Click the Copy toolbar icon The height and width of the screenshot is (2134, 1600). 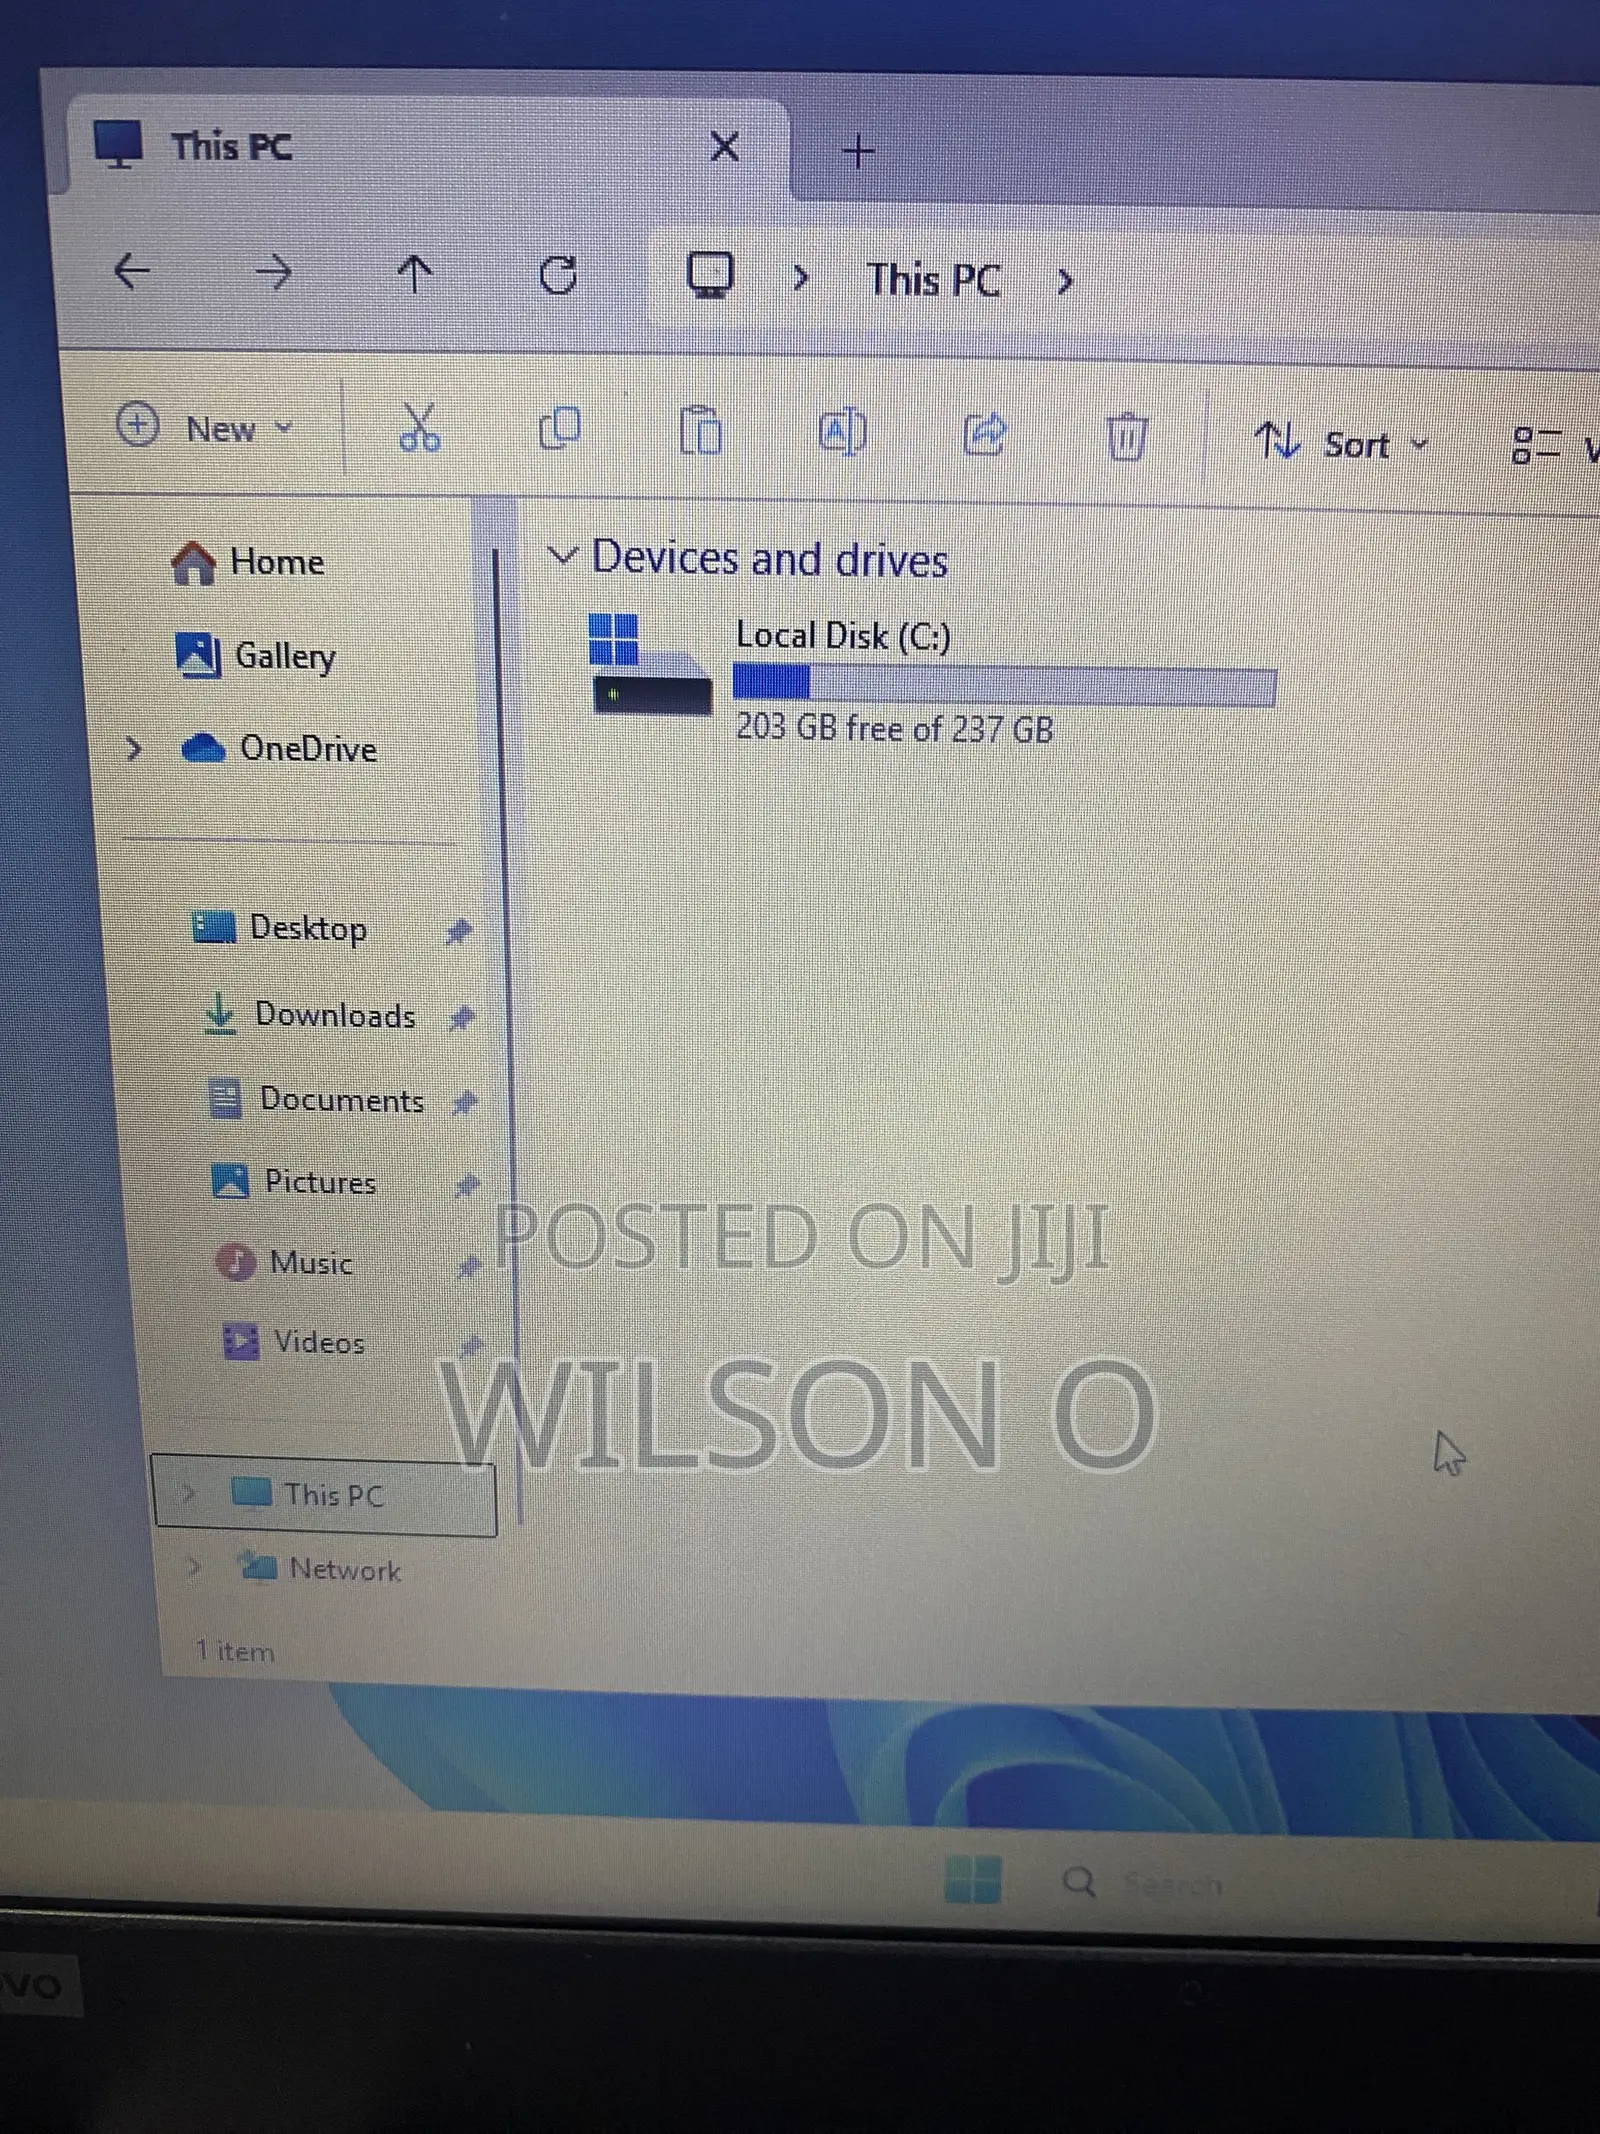coord(559,429)
